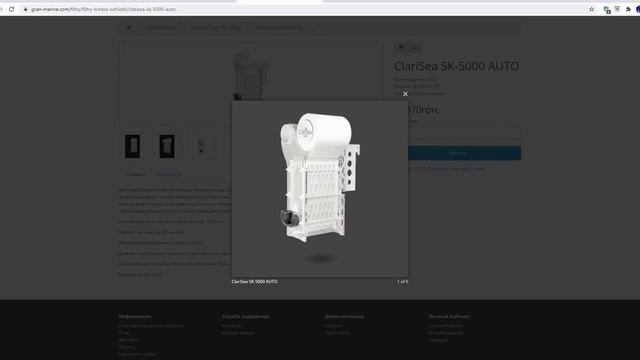Click the '1 of 5' image counter
Image resolution: width=640 pixels, height=360 pixels.
click(x=402, y=282)
